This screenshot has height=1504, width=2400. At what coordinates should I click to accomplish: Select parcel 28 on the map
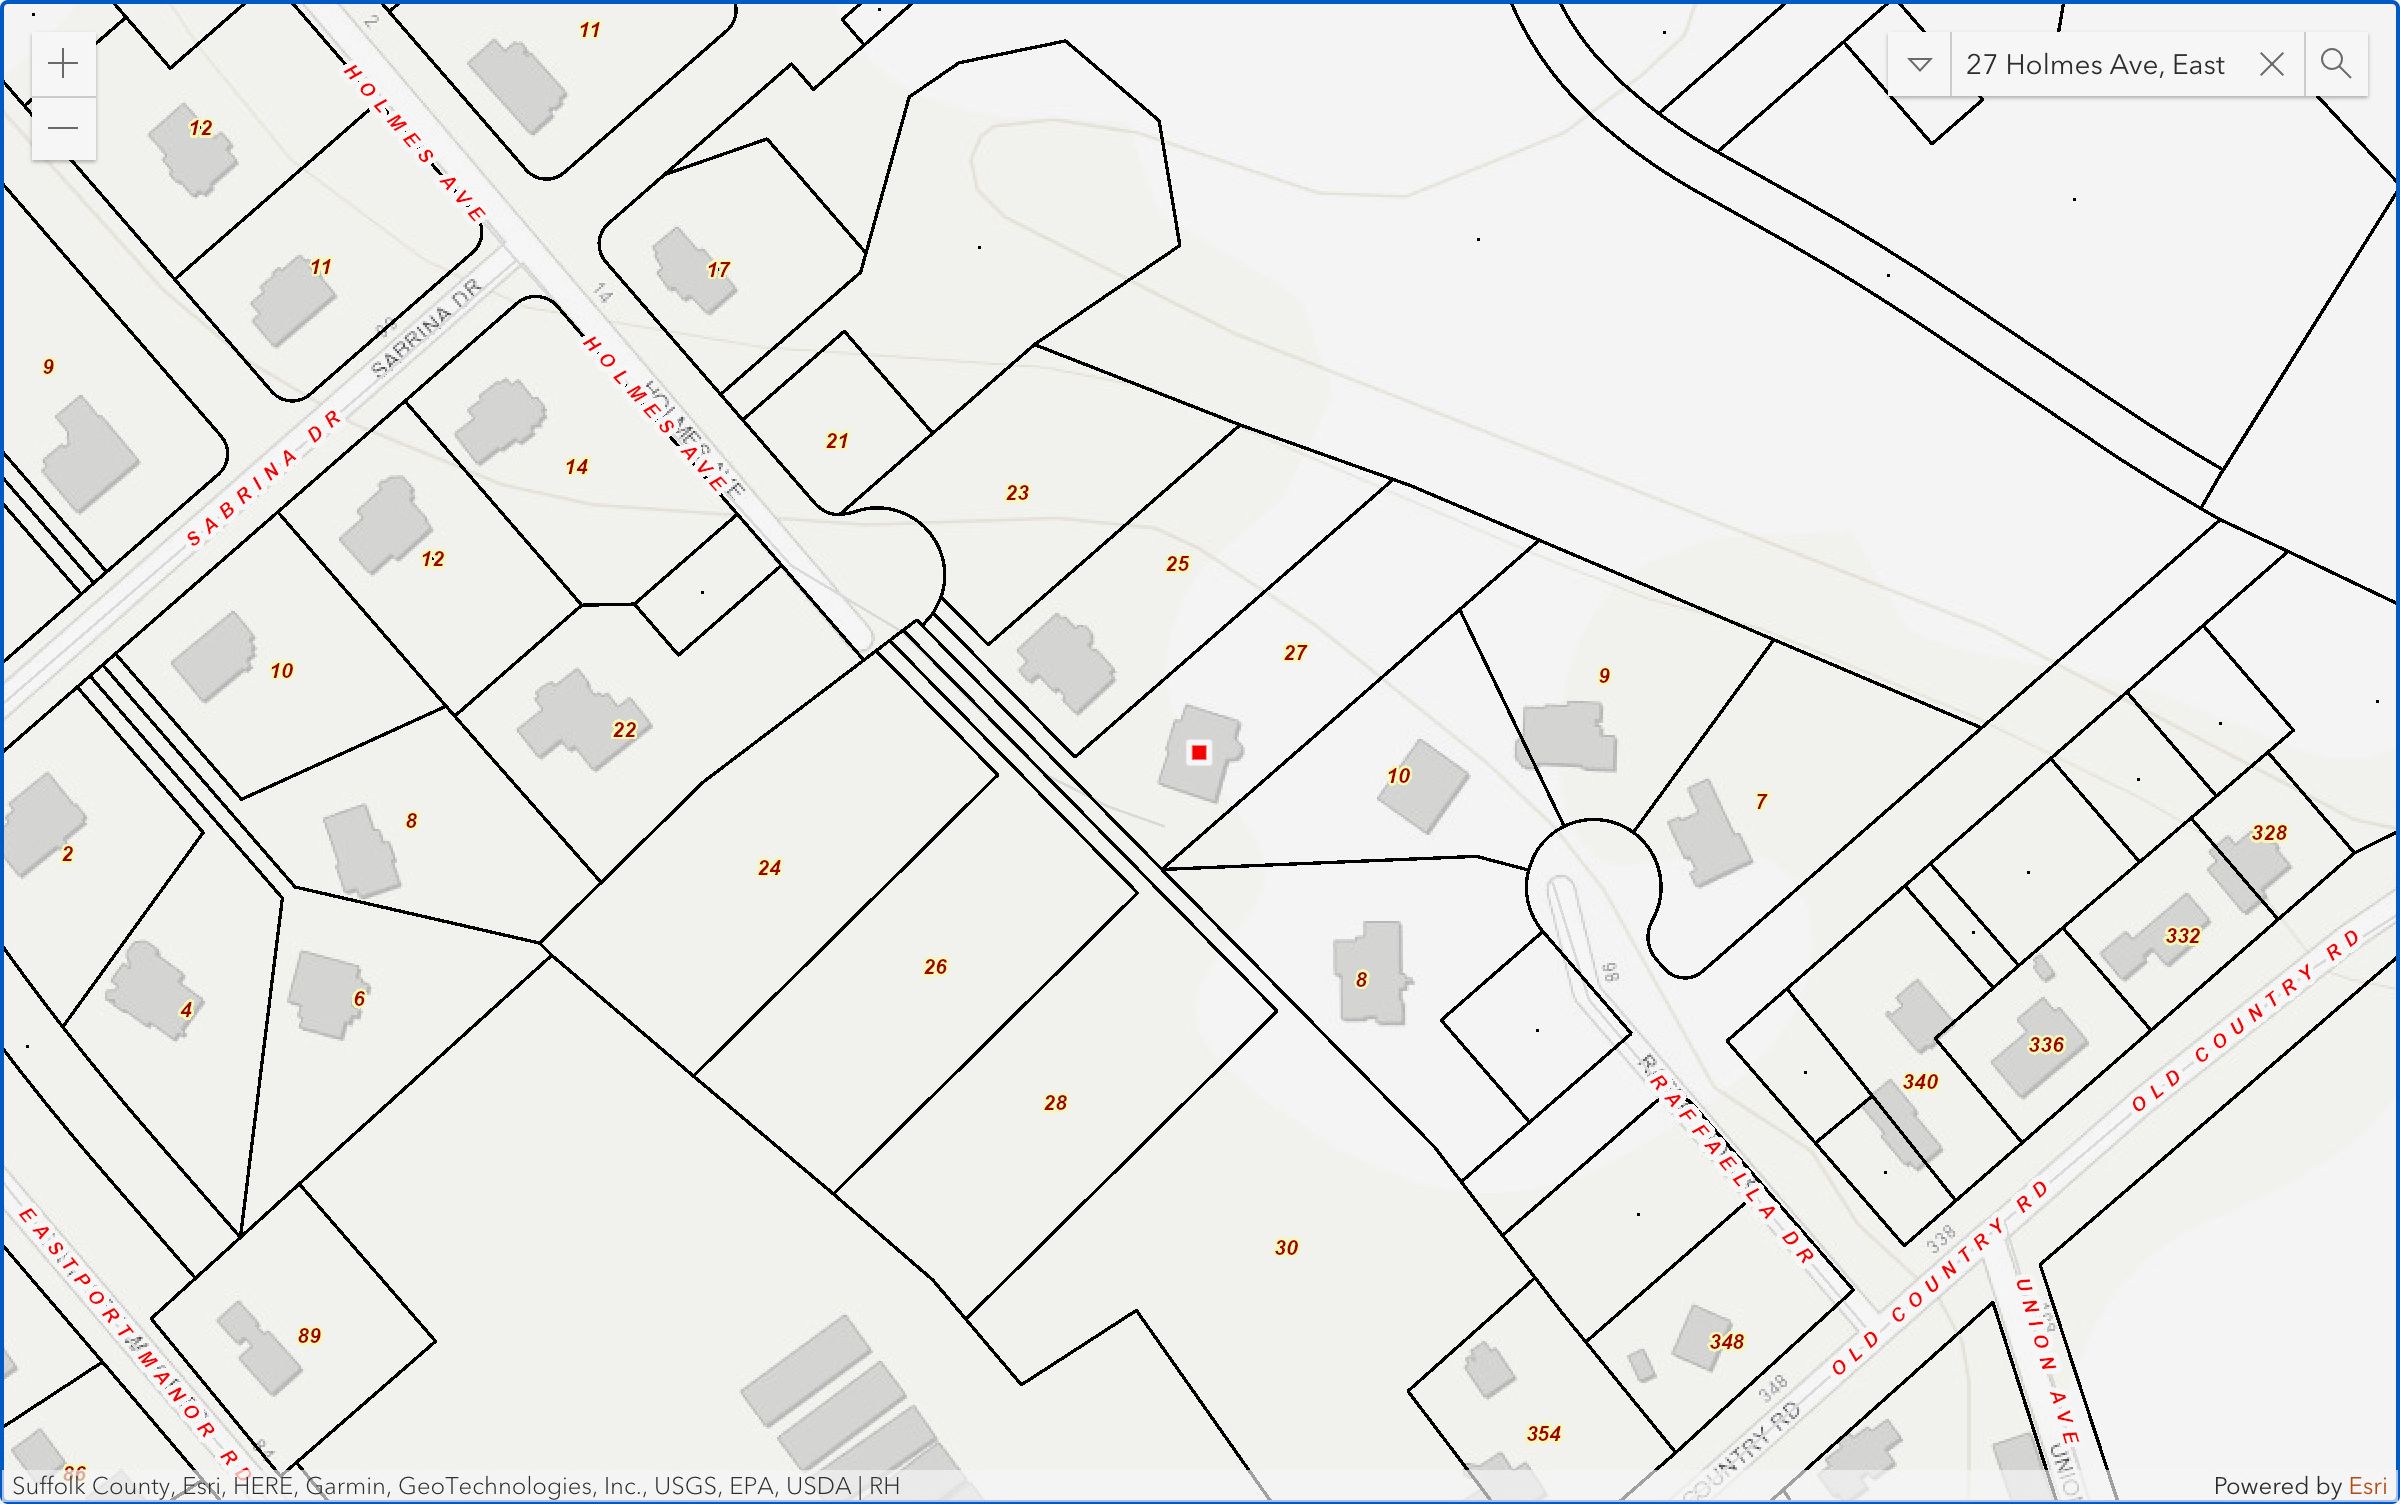coord(1055,1103)
